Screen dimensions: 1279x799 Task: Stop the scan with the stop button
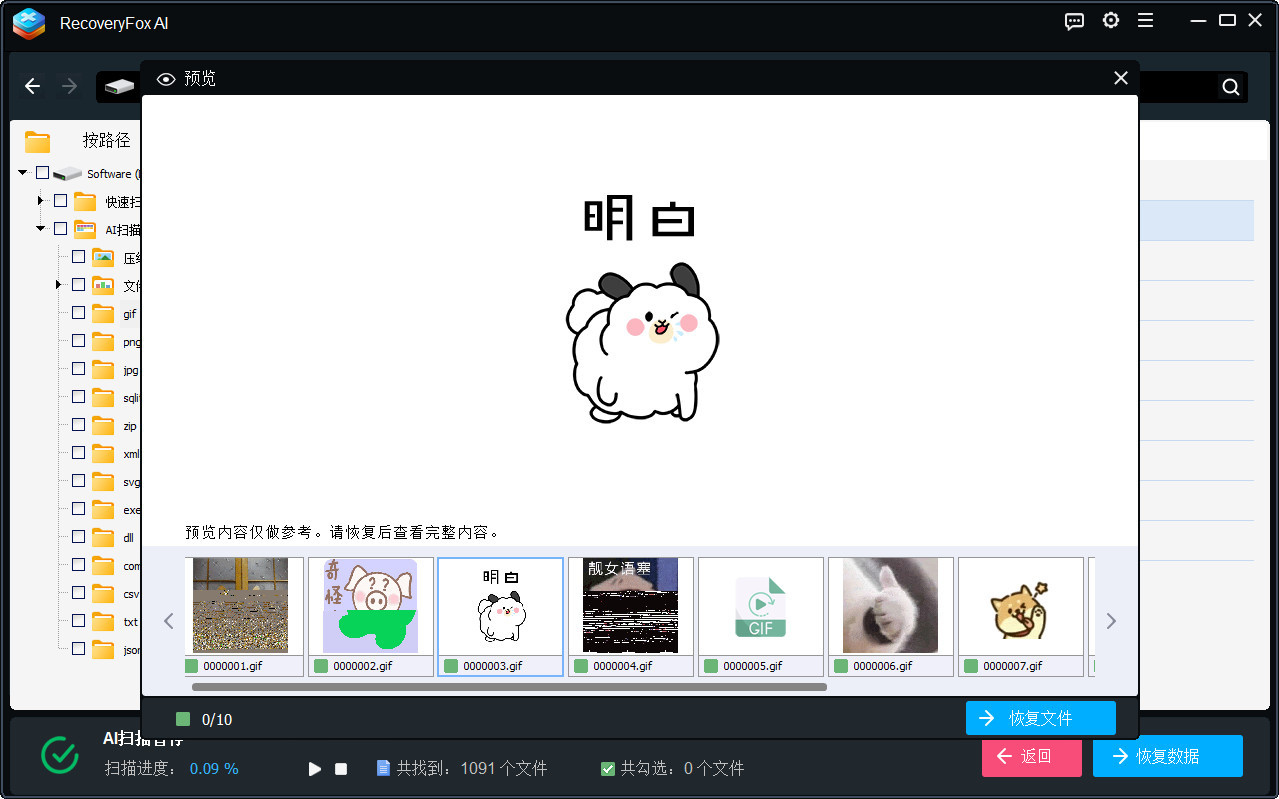tap(341, 769)
